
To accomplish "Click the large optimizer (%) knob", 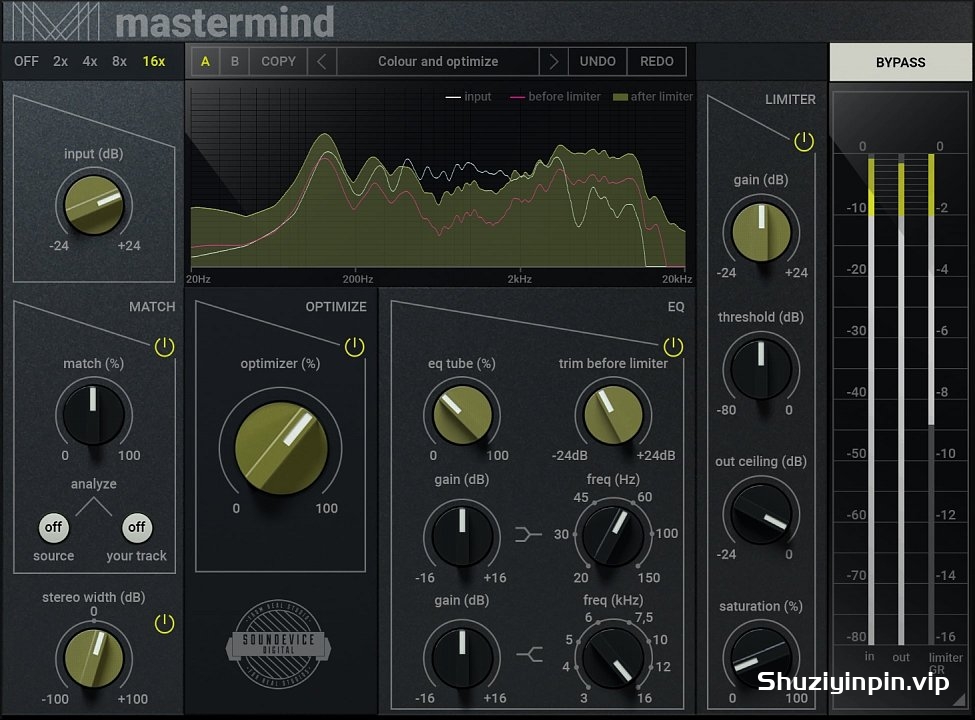I will pos(281,448).
